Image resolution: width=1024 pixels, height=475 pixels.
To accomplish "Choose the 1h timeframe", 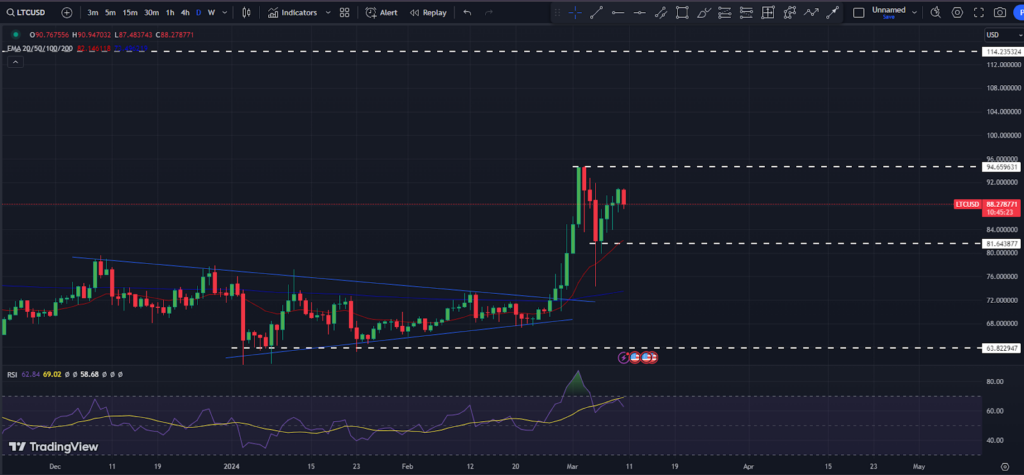I will (x=170, y=12).
